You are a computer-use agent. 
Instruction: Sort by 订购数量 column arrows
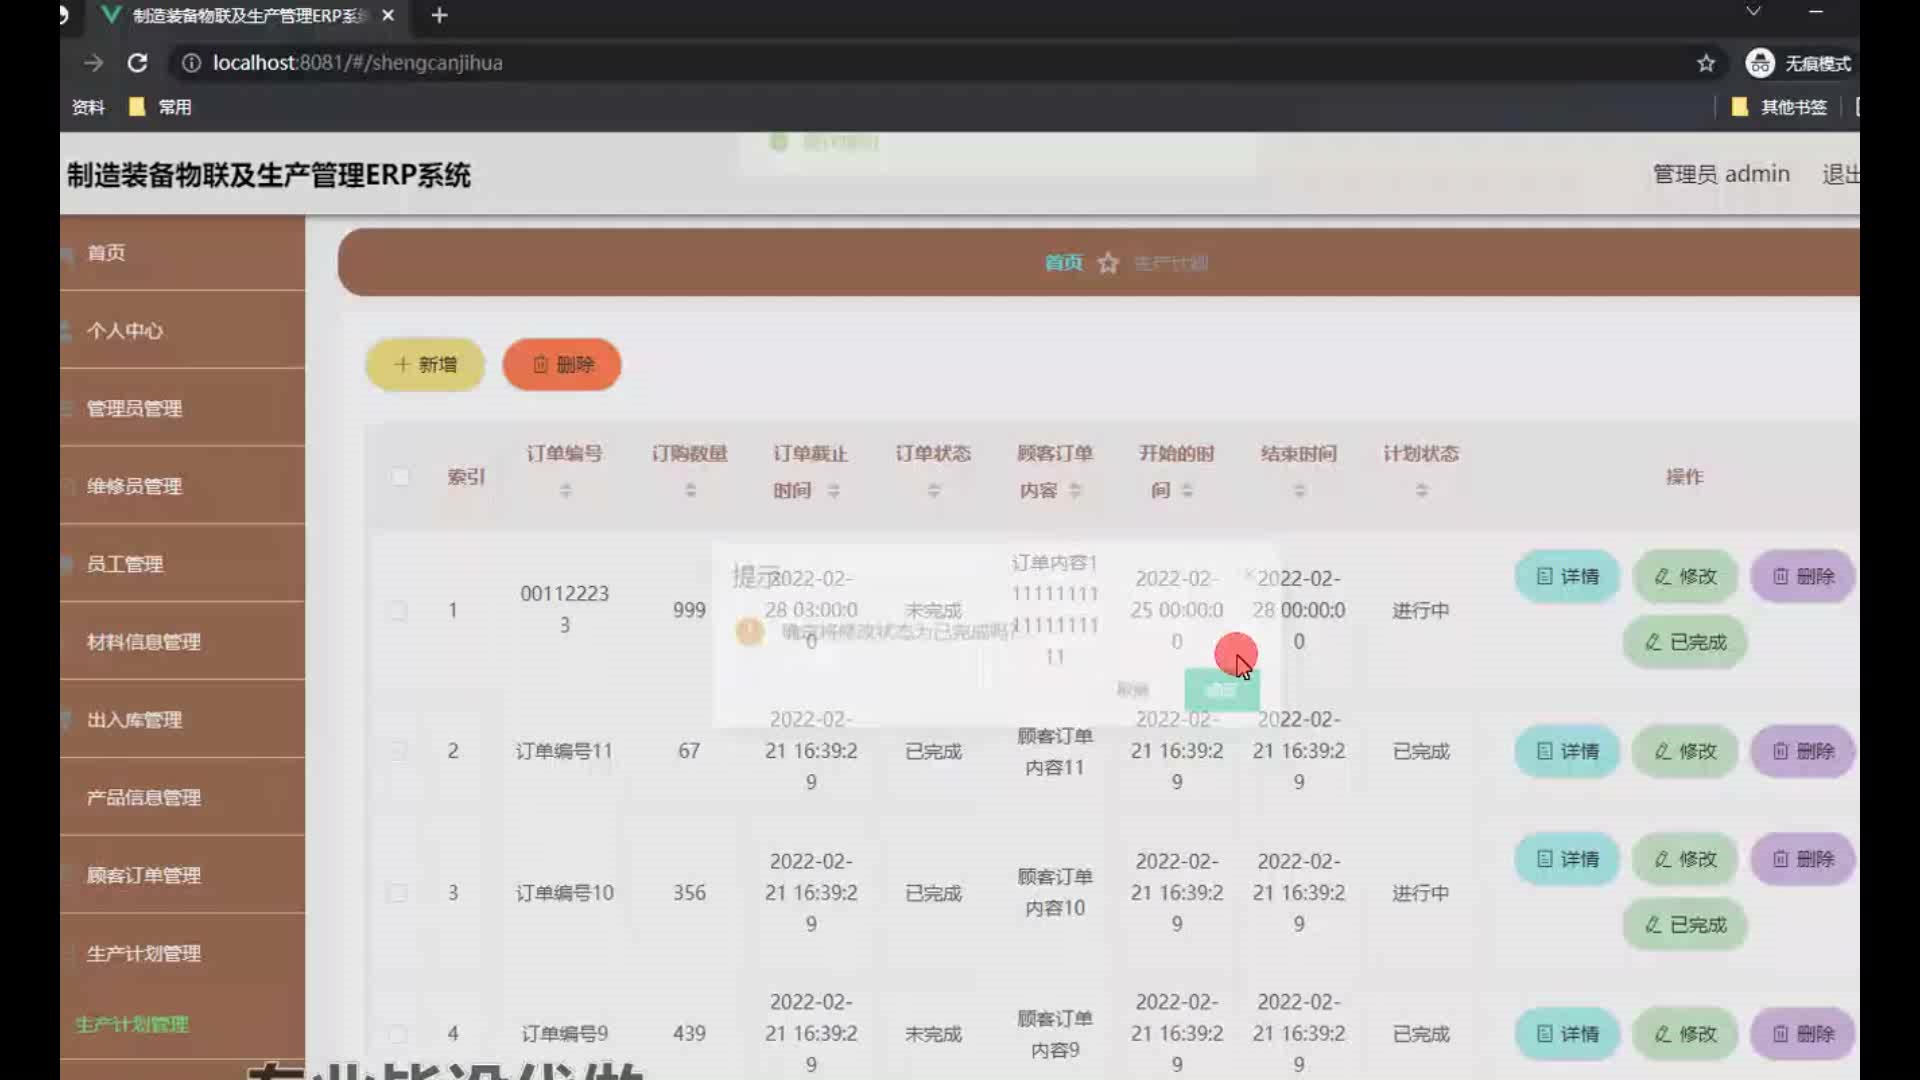point(690,491)
